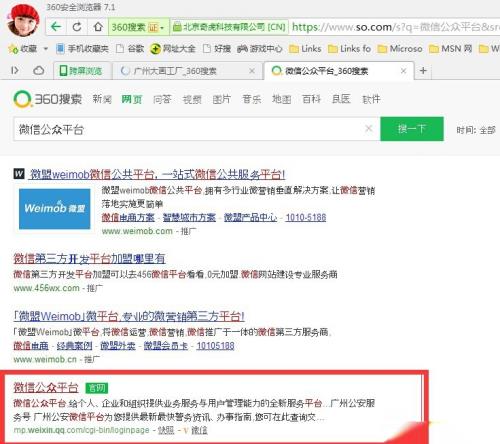Go to the browser home page icon
Screen dimensions: 500x444
point(98,26)
